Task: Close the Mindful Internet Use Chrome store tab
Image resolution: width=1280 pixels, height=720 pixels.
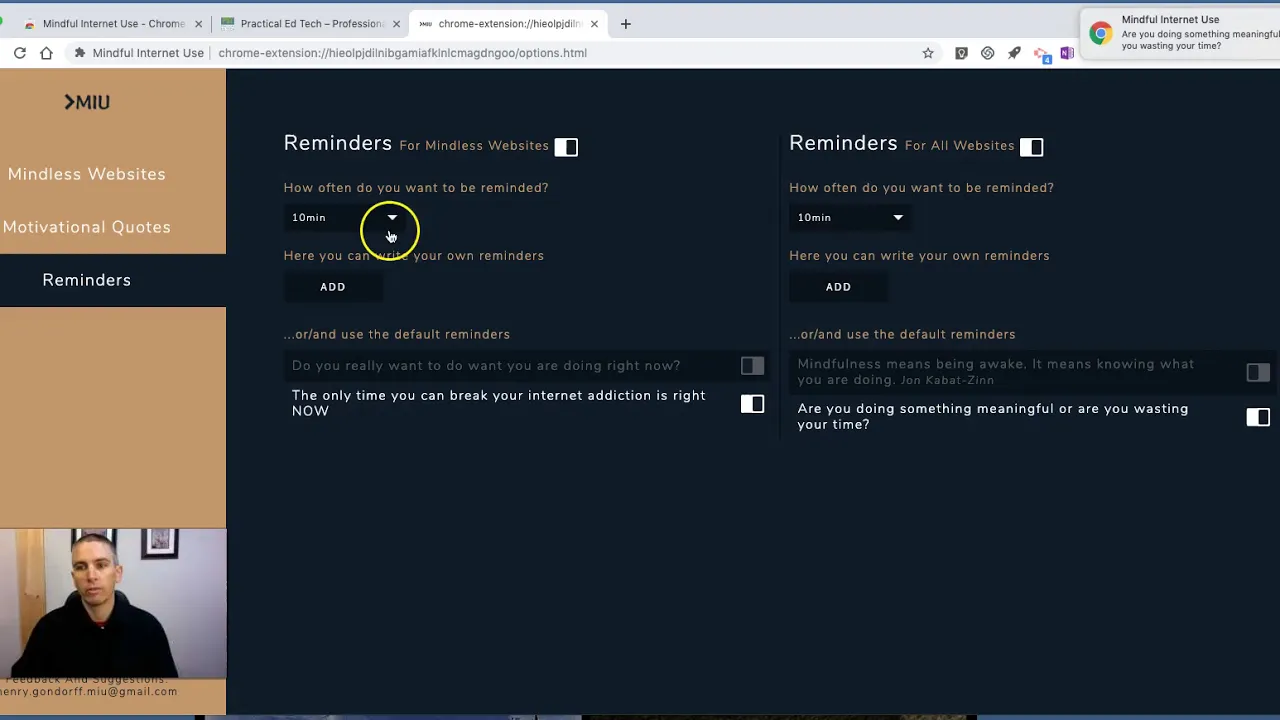Action: tap(198, 24)
